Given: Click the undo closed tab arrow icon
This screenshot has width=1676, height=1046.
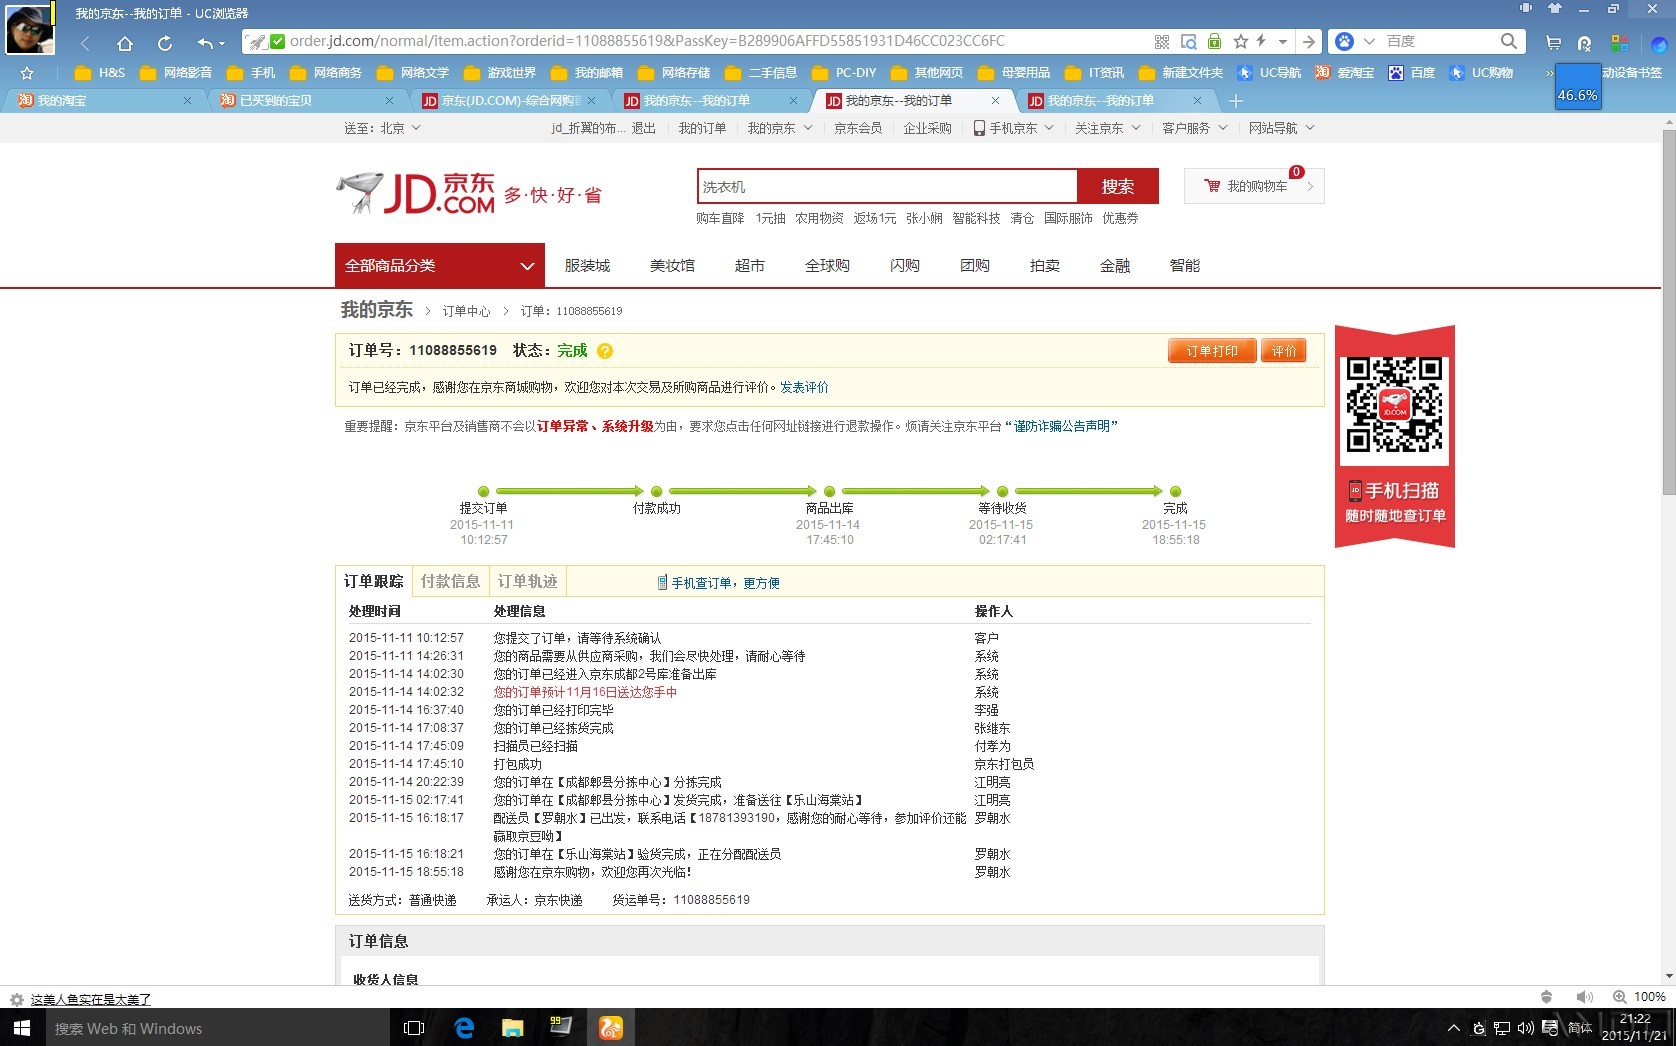Looking at the screenshot, I should click(205, 43).
